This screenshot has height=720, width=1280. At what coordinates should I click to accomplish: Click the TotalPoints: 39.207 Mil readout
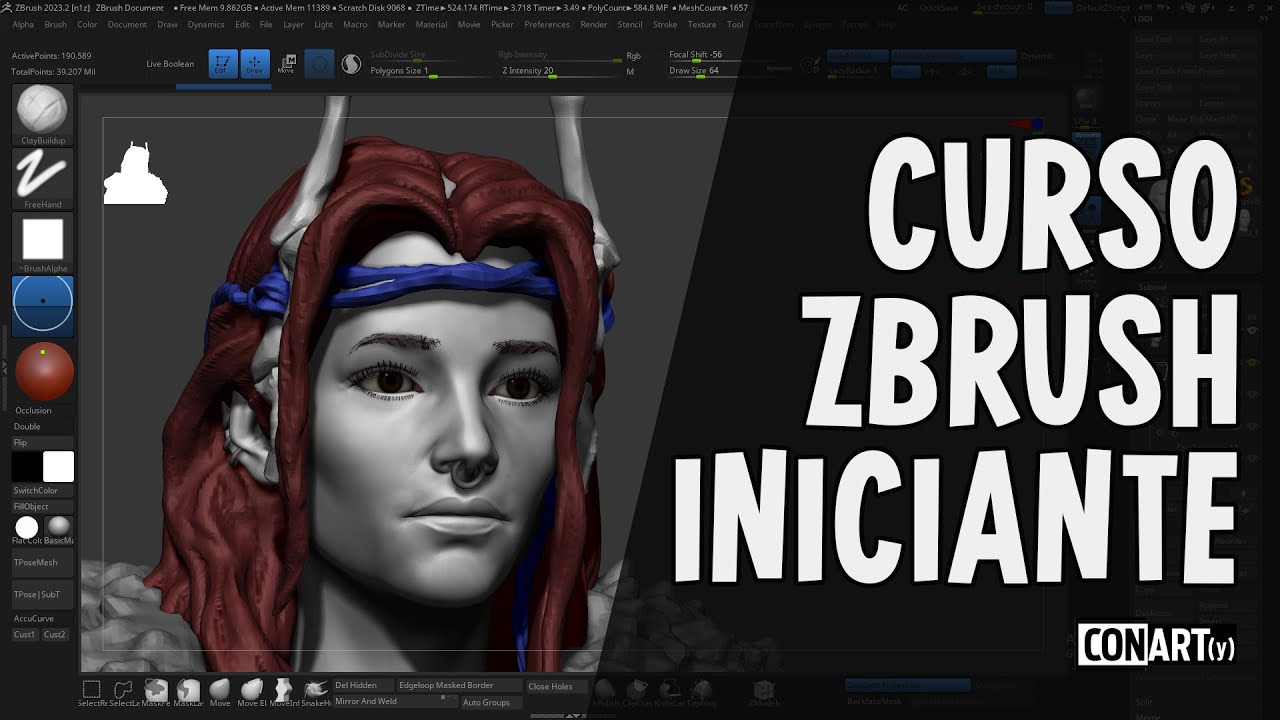point(53,72)
